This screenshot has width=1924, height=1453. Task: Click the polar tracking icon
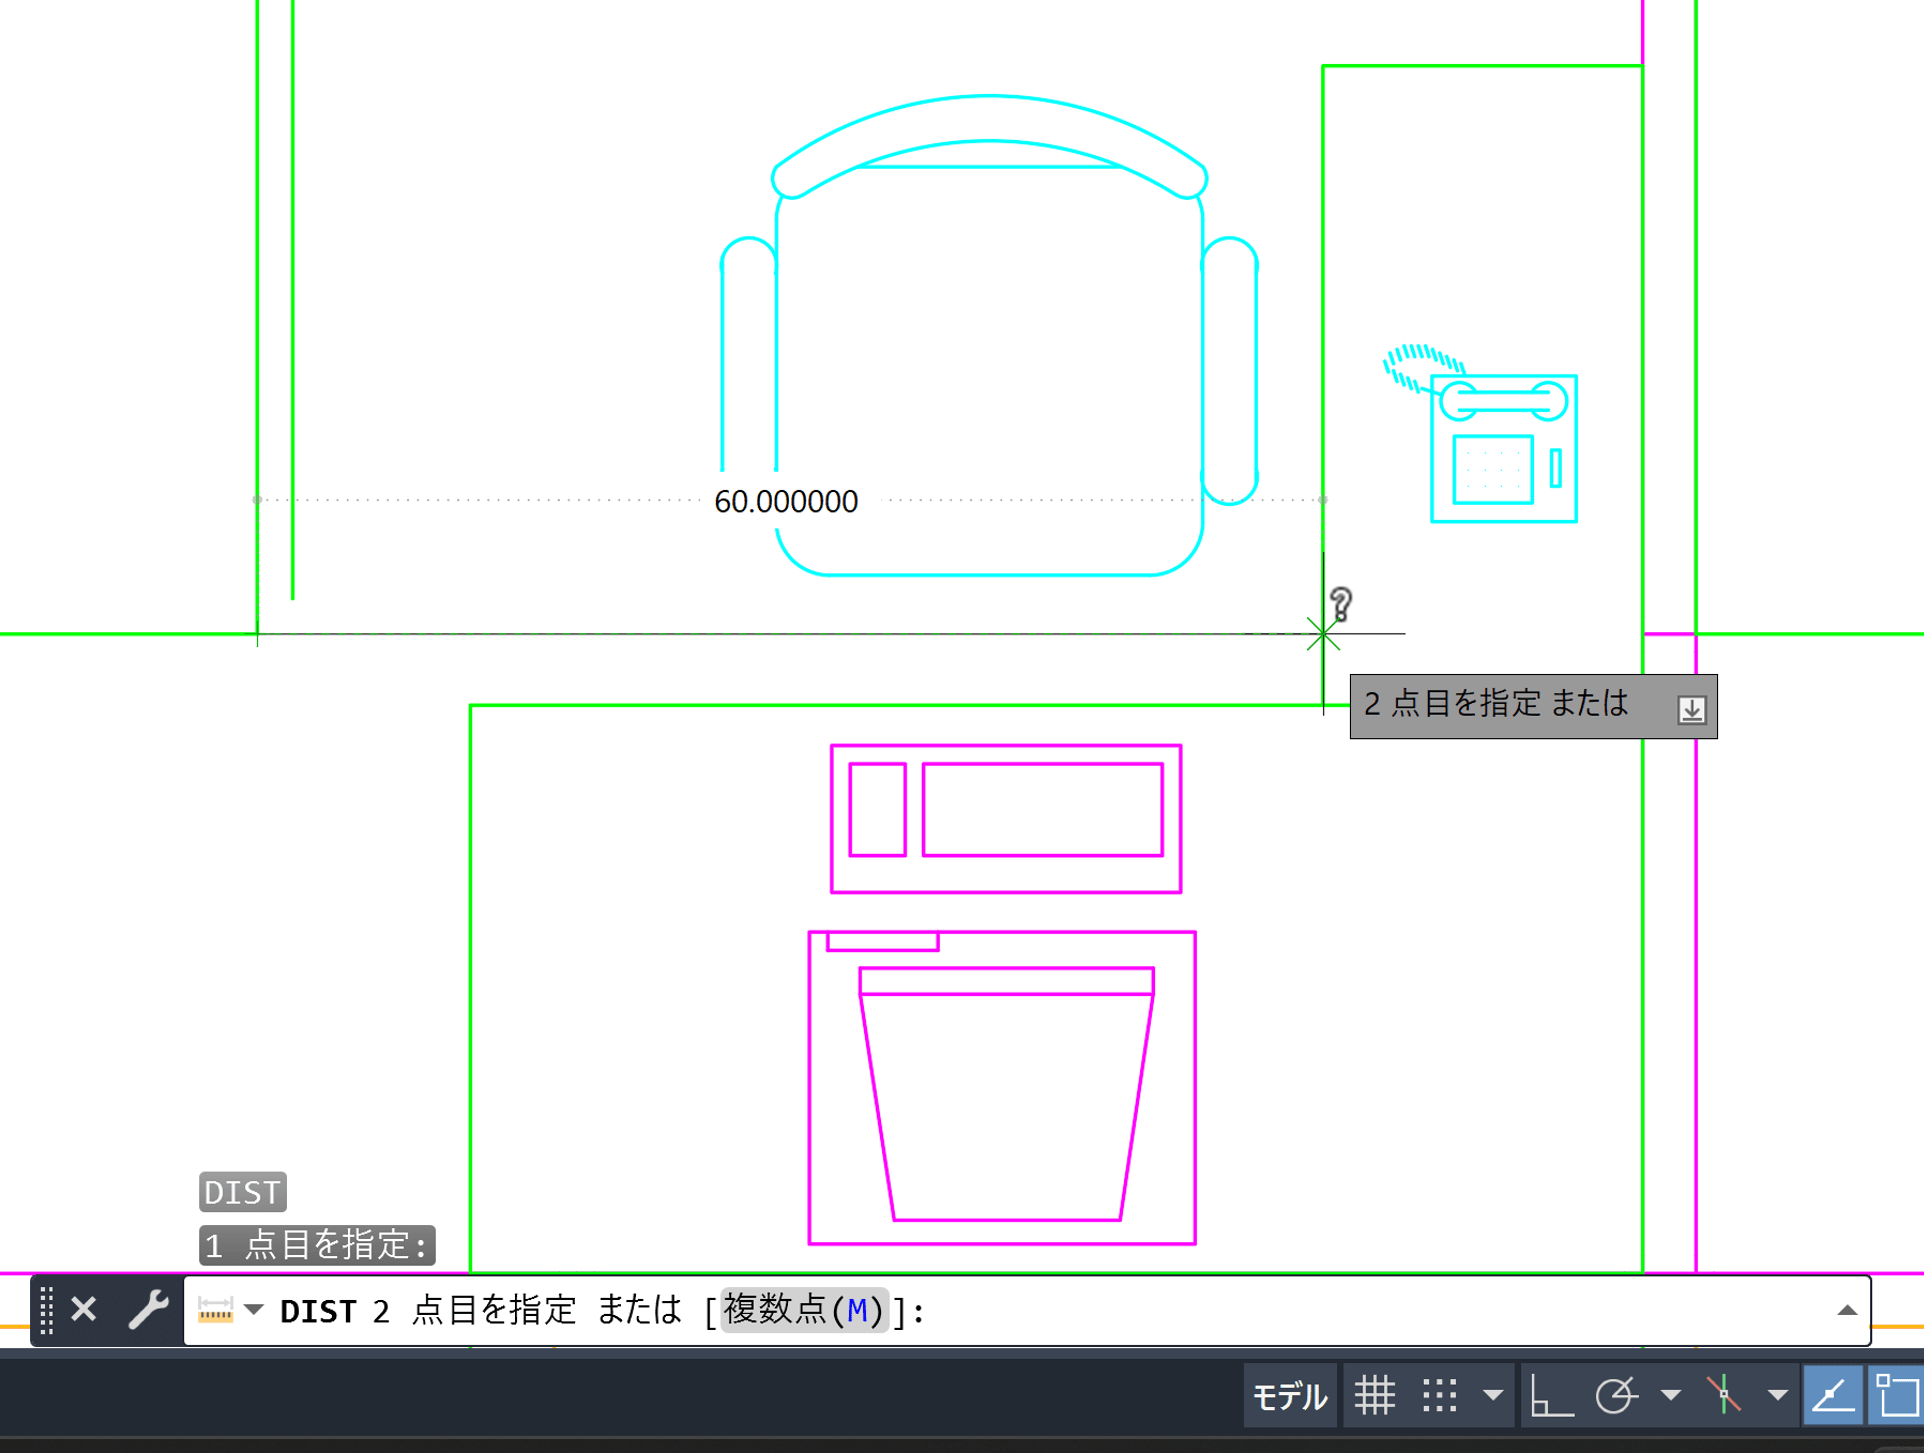(x=1615, y=1395)
